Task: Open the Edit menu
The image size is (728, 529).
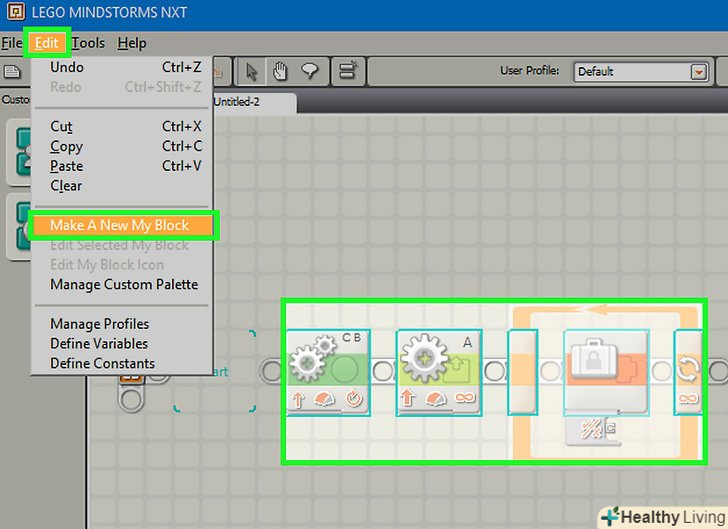Action: point(46,43)
